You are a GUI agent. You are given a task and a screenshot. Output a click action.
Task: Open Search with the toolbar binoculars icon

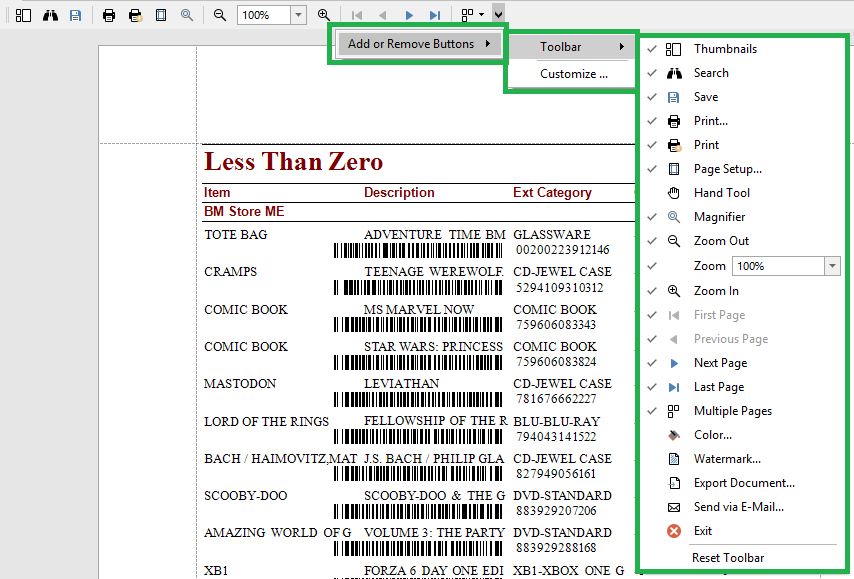[x=50, y=15]
